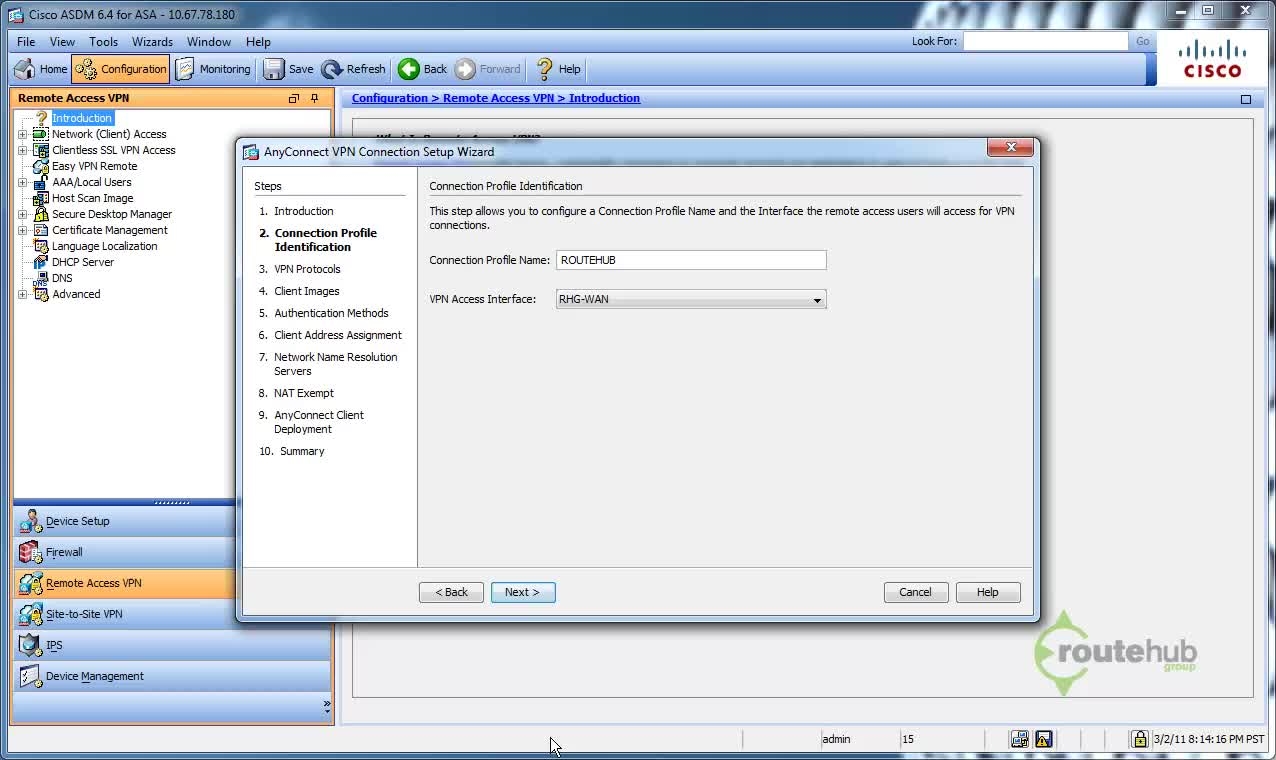The height and width of the screenshot is (760, 1276).
Task: Maximize the Introduction content pane
Action: pos(1246,99)
